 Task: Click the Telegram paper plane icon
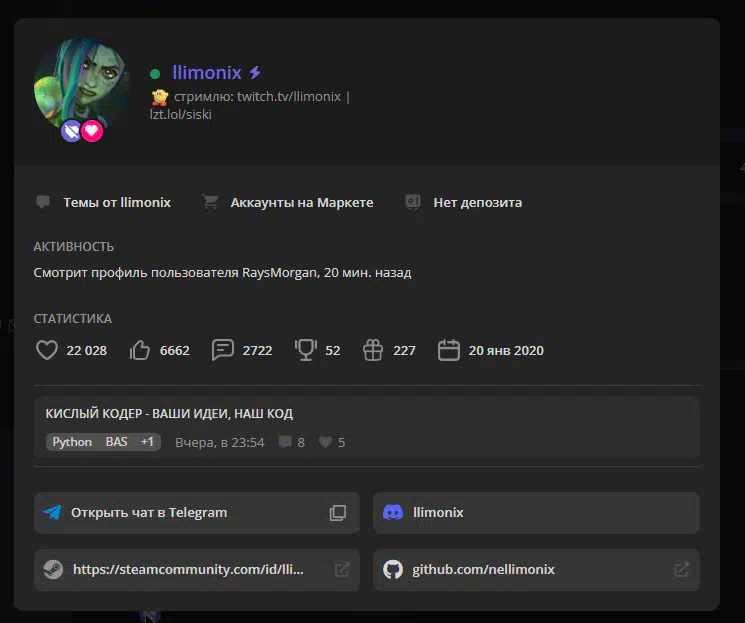pos(53,512)
